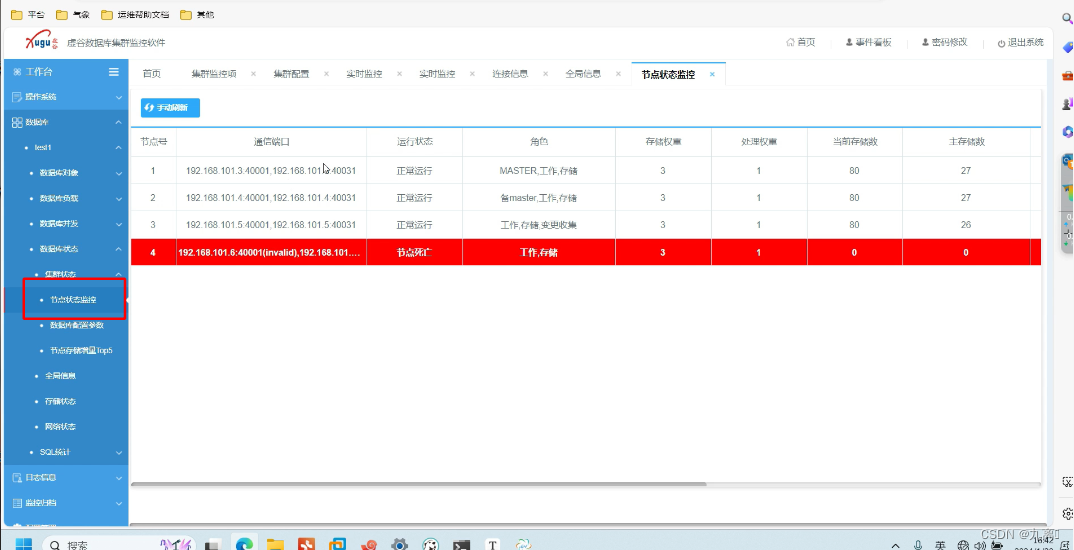Select the active 节点状态监控 tab
The width and height of the screenshot is (1074, 550).
pyautogui.click(x=669, y=74)
